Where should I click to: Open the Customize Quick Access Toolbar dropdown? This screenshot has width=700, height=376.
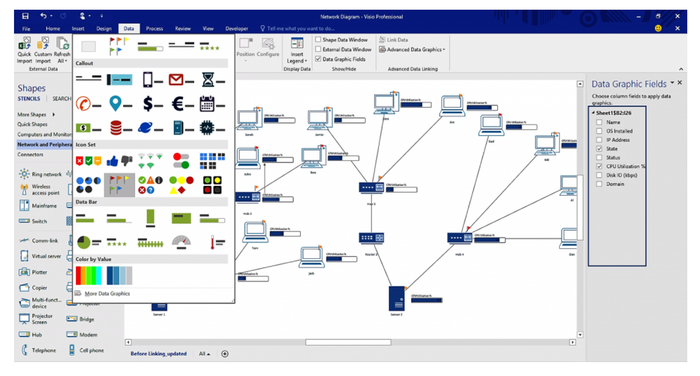click(x=101, y=16)
